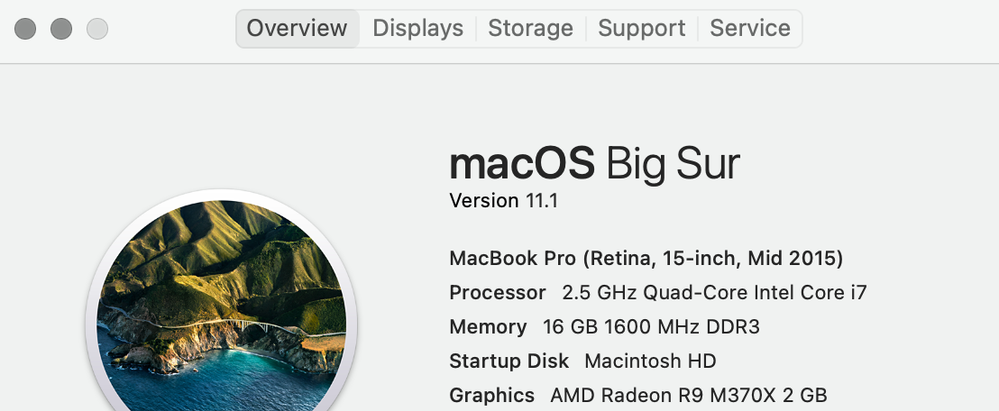Open the Service tab
Image resolution: width=999 pixels, height=411 pixels.
[750, 28]
